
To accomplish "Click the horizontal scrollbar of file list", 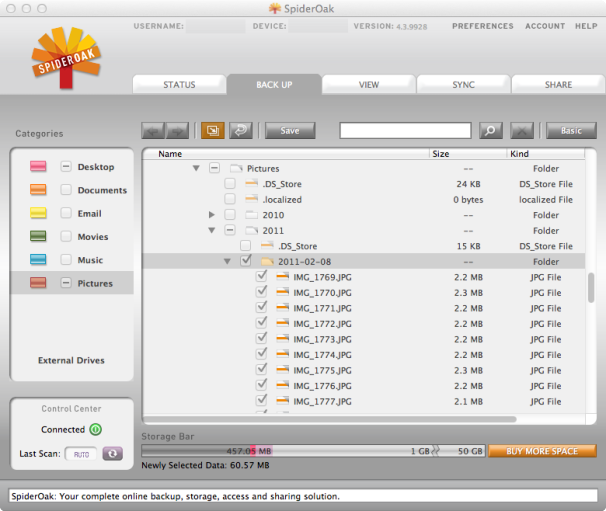I will pos(330,419).
